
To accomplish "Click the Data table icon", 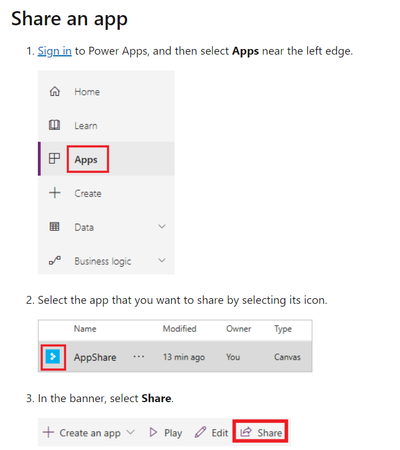I will (x=54, y=227).
